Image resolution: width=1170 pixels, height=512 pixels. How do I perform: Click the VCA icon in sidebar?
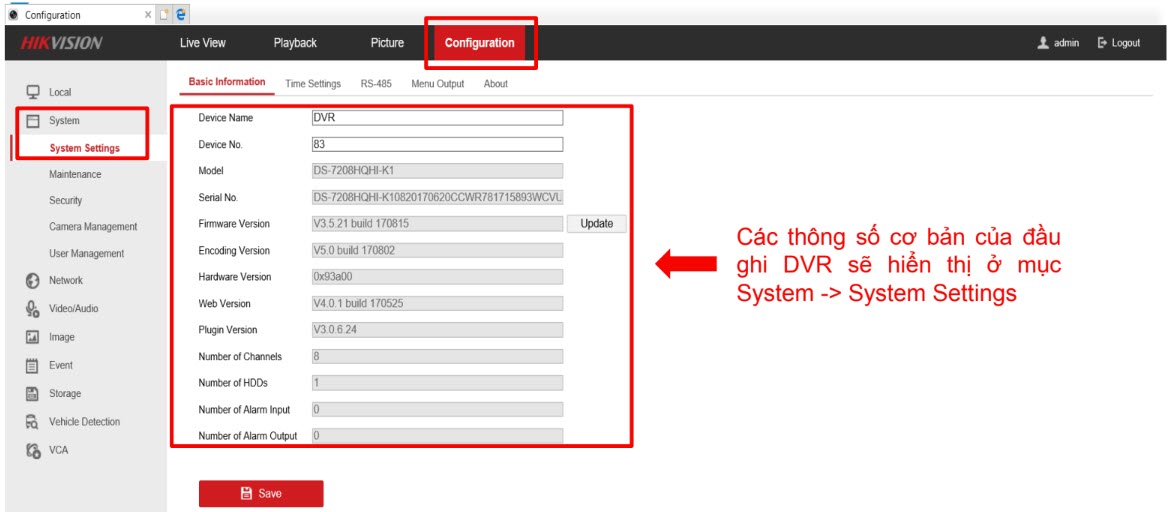click(32, 450)
